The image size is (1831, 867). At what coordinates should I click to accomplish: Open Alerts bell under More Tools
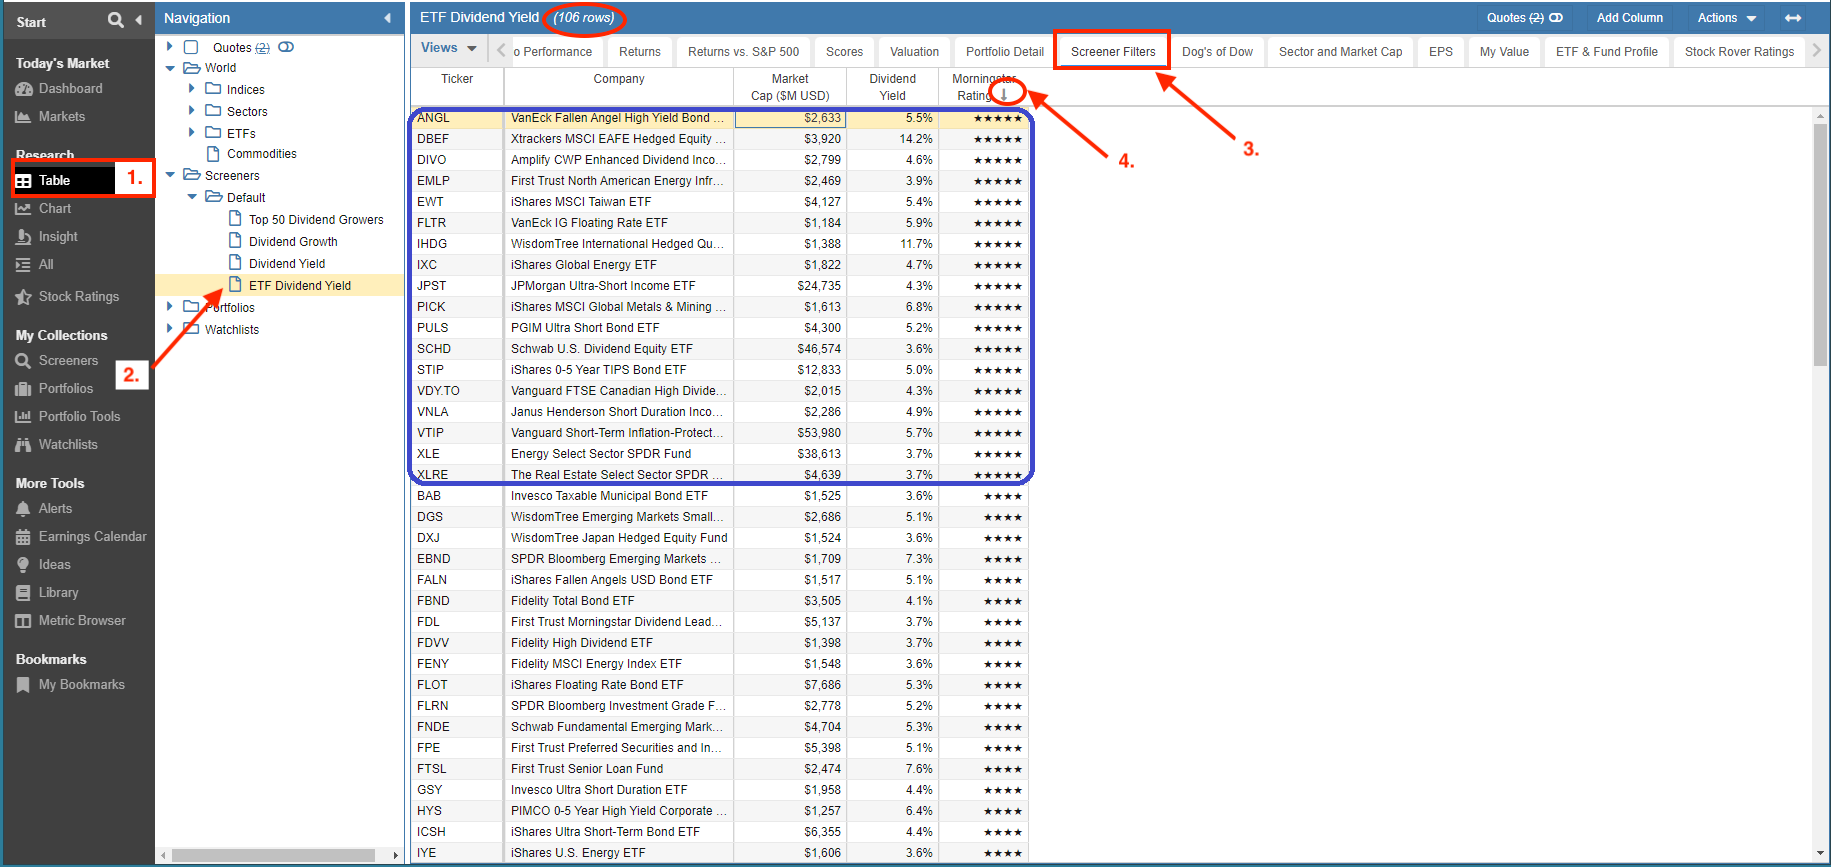[x=44, y=509]
